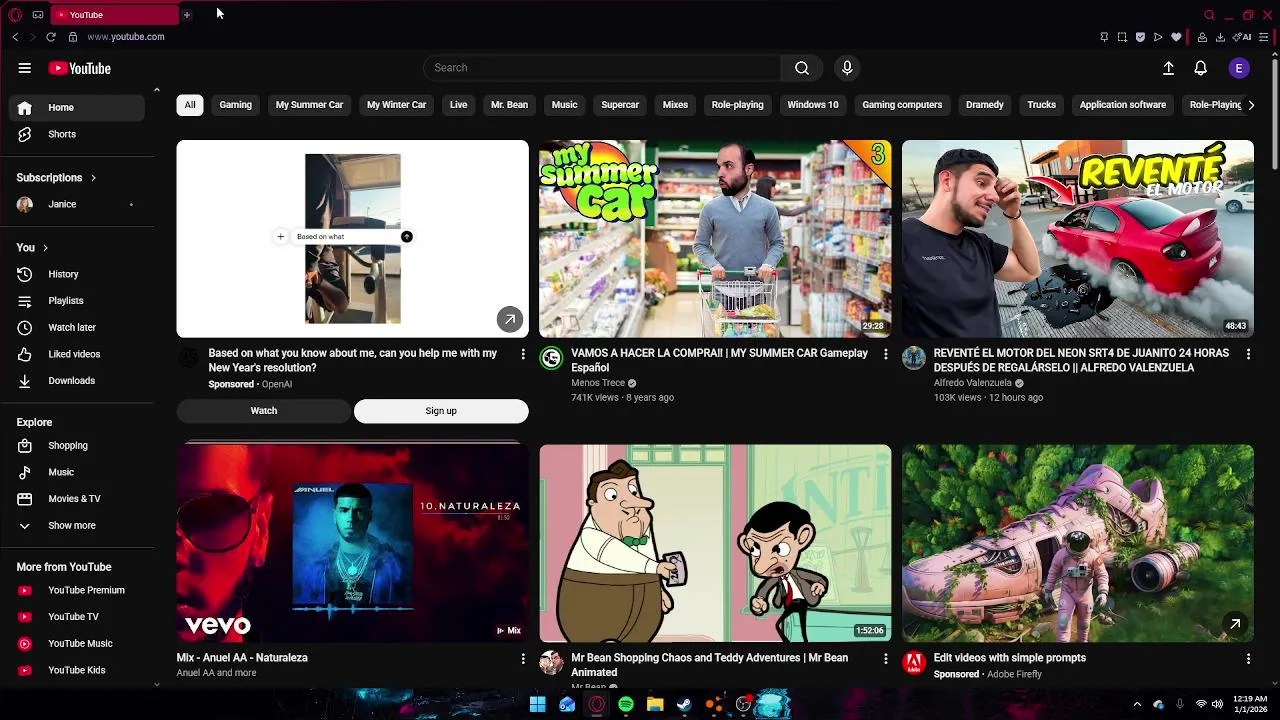Click the Watch button on ad
This screenshot has height=720, width=1280.
264,411
